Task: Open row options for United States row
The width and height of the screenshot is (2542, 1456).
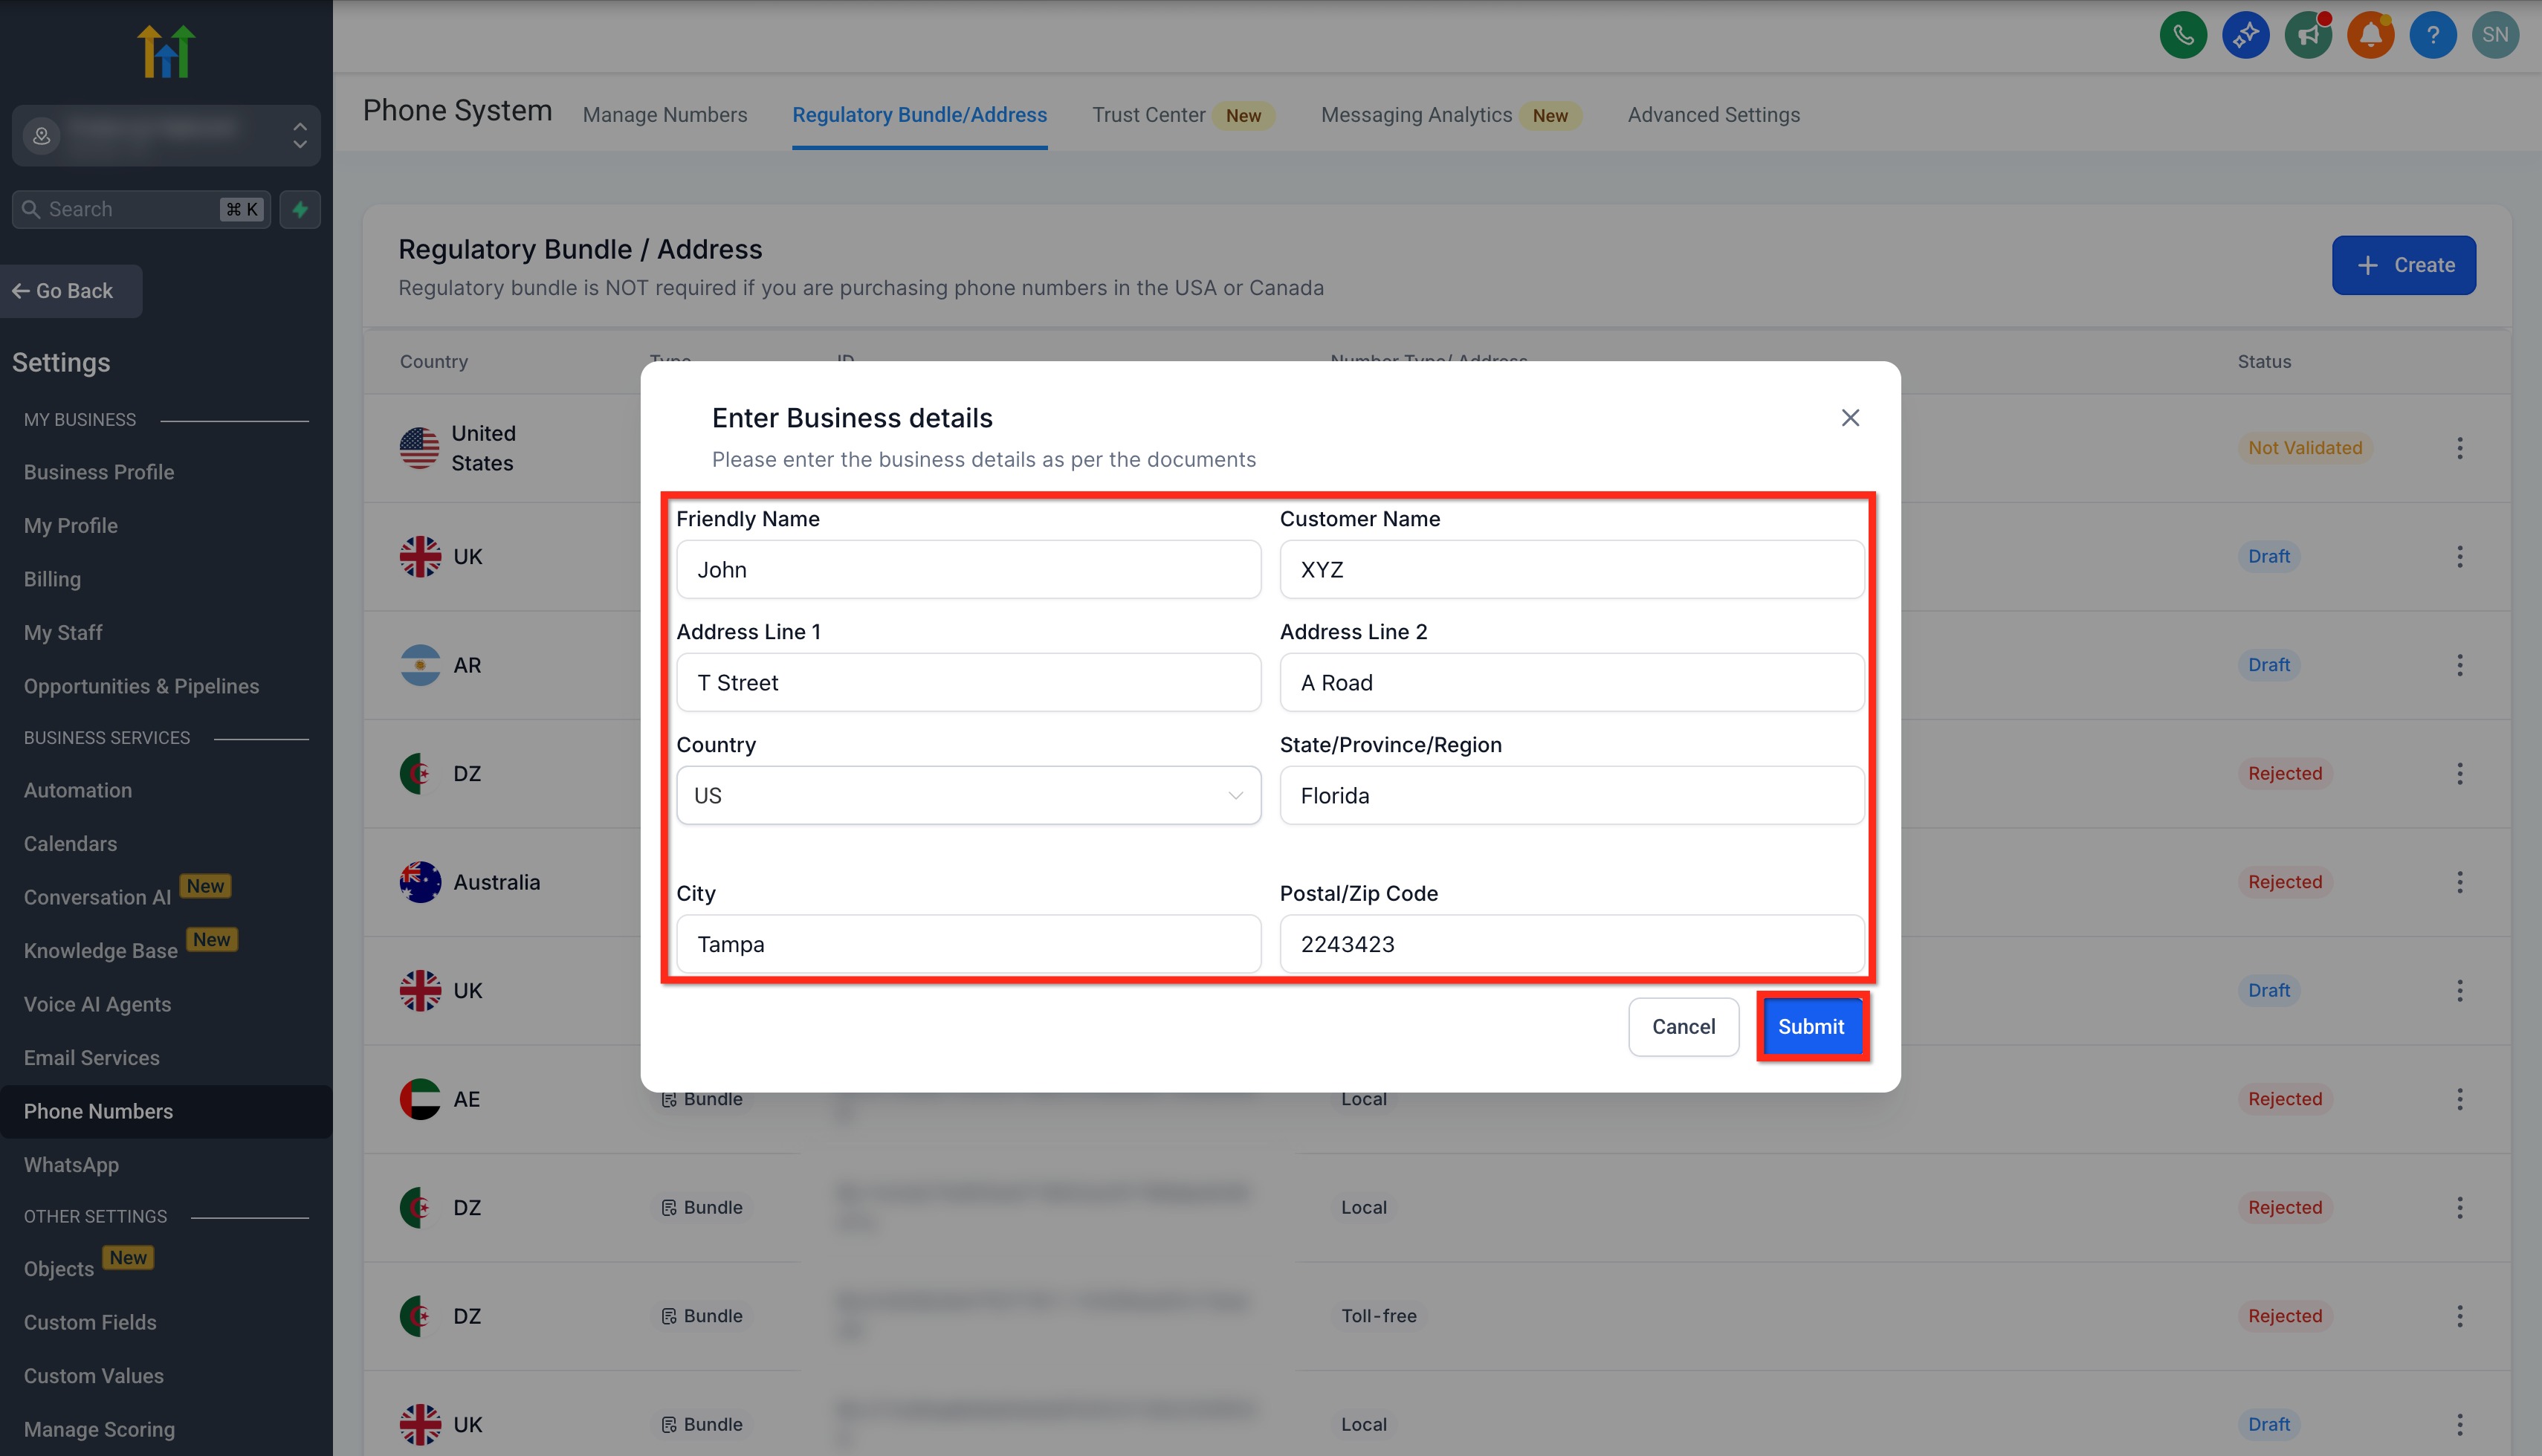Action: point(2459,448)
